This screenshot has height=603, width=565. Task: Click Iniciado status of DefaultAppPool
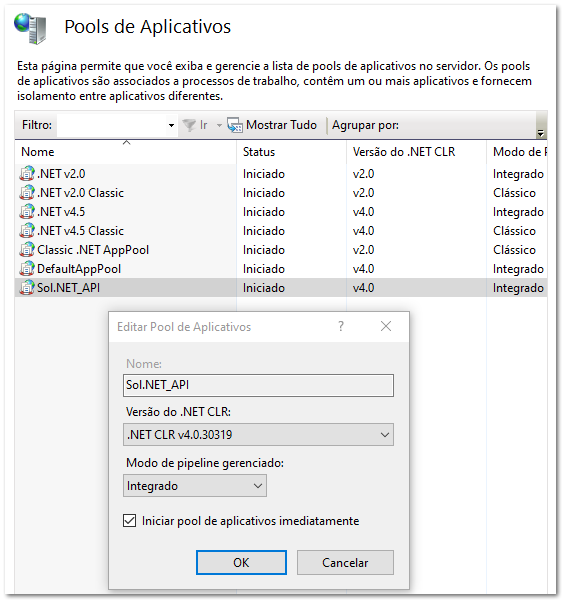(x=263, y=269)
